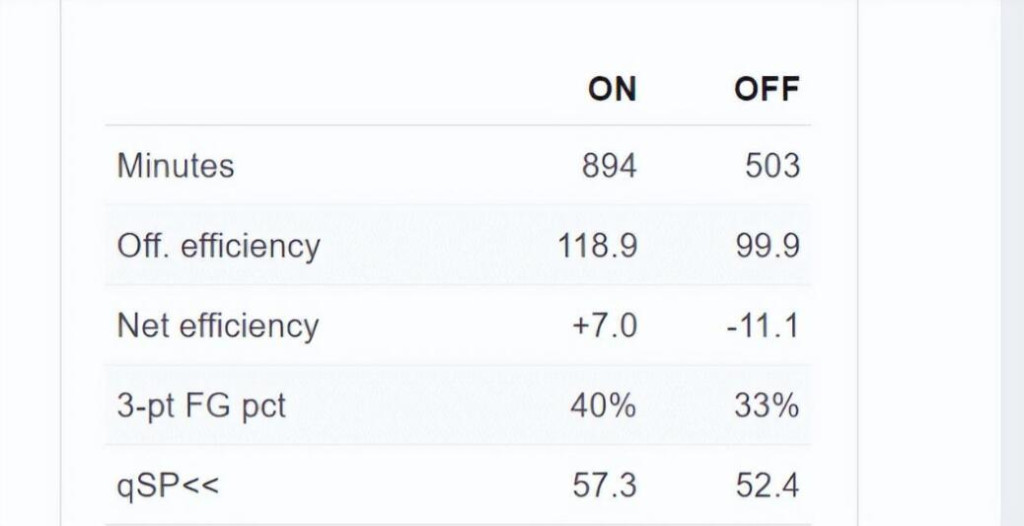Click the 57.3 qSP value
Screen dimensions: 1024x526
604,486
